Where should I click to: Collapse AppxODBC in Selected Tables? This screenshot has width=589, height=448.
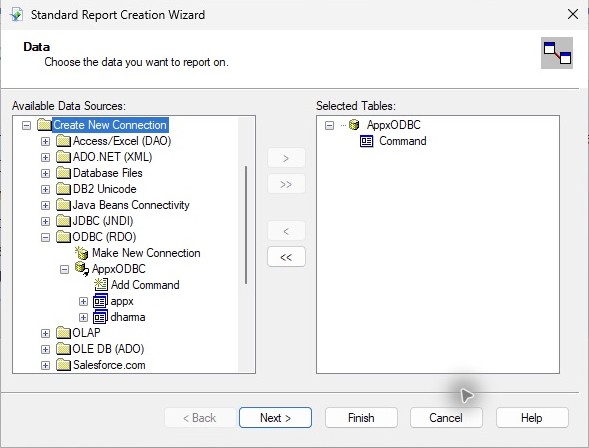[x=329, y=125]
